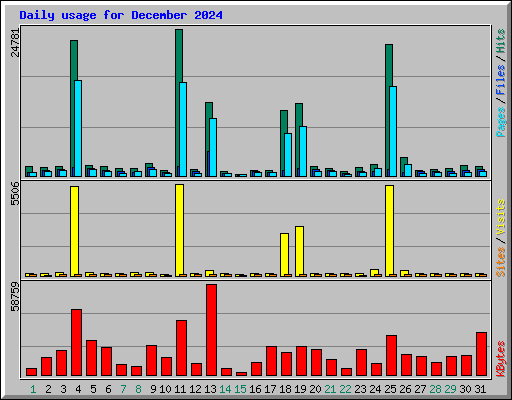Click the red KBytes bar for day 5
This screenshot has width=512, height=400.
pyautogui.click(x=91, y=358)
